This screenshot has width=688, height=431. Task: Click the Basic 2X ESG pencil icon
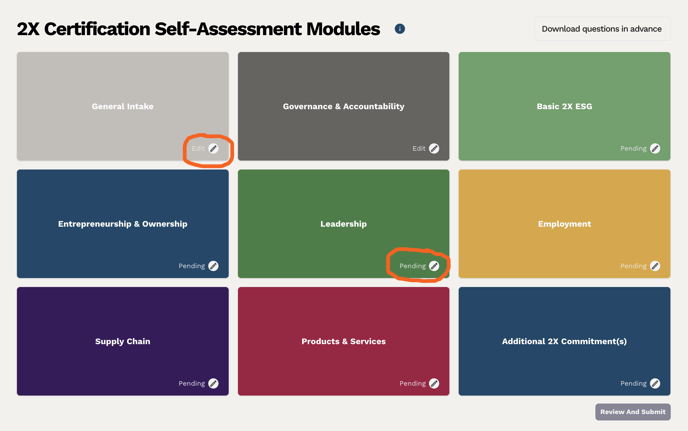pos(655,148)
